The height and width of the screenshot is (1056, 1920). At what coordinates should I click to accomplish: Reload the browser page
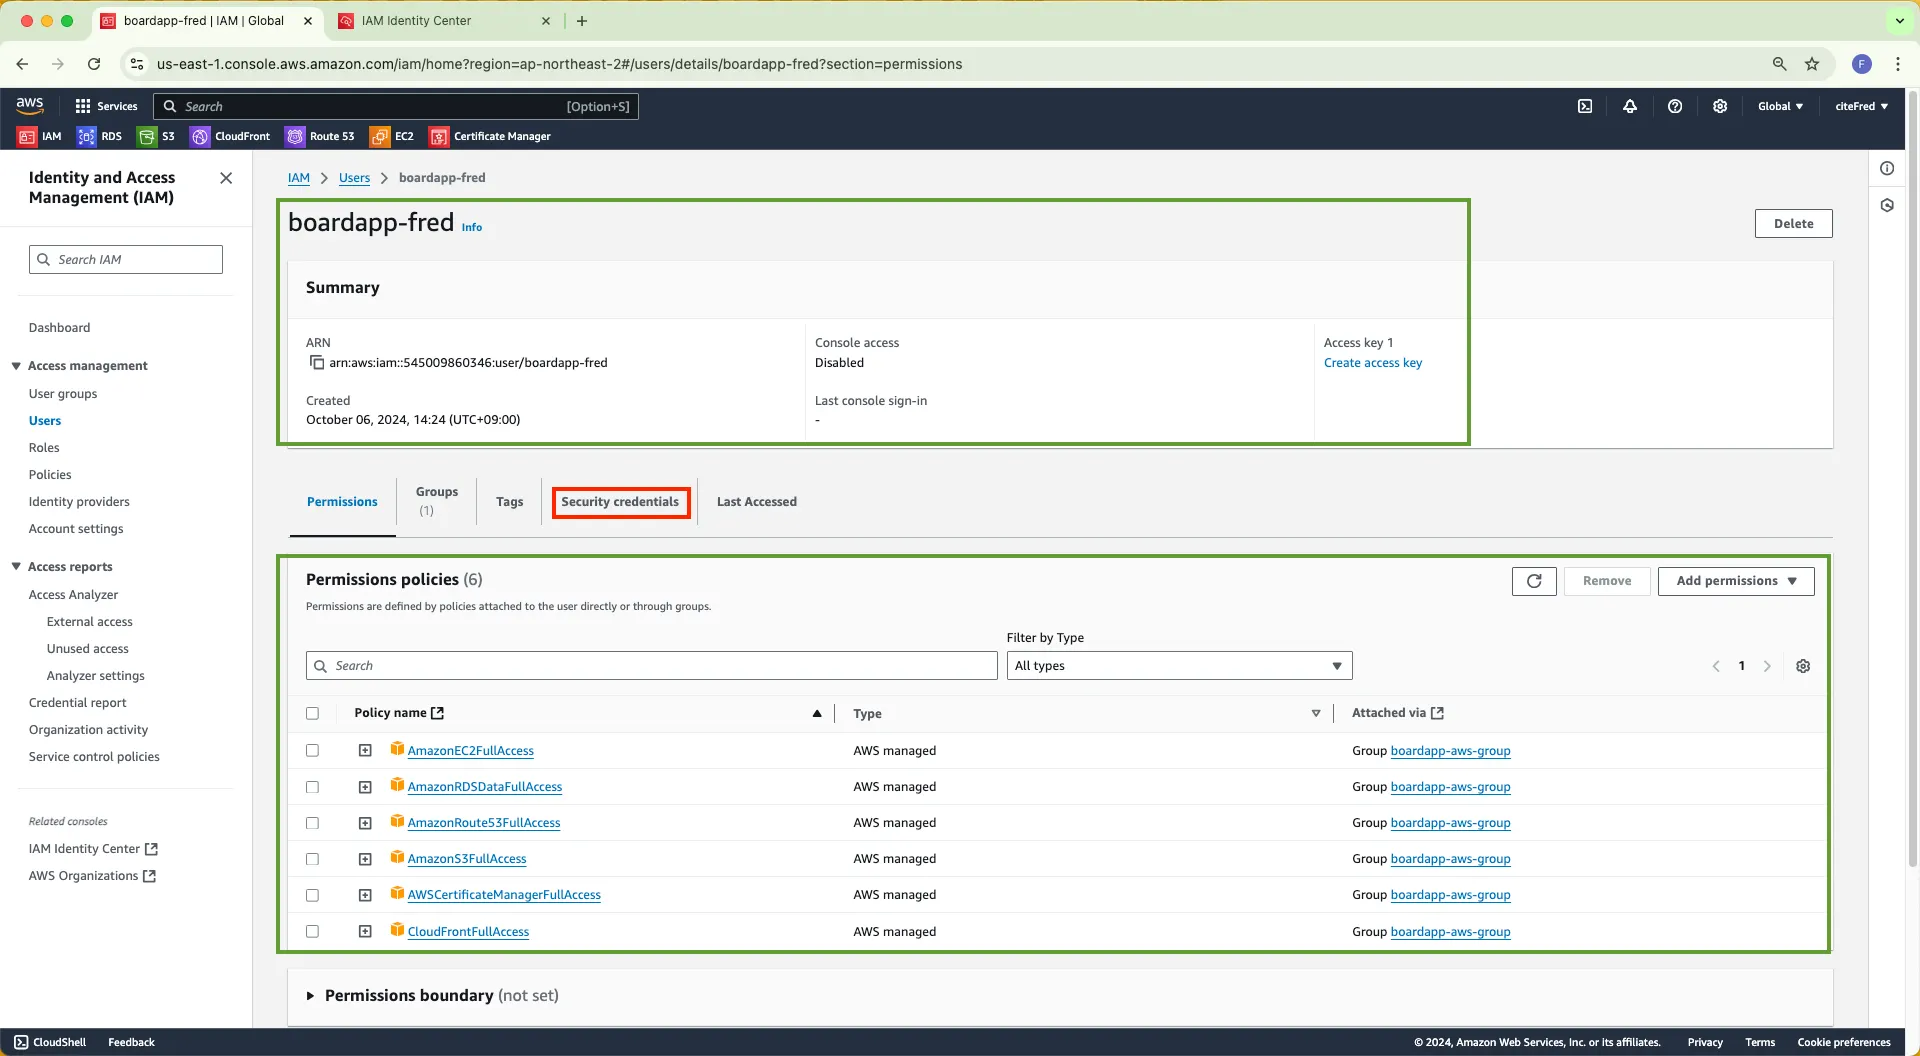click(x=94, y=64)
